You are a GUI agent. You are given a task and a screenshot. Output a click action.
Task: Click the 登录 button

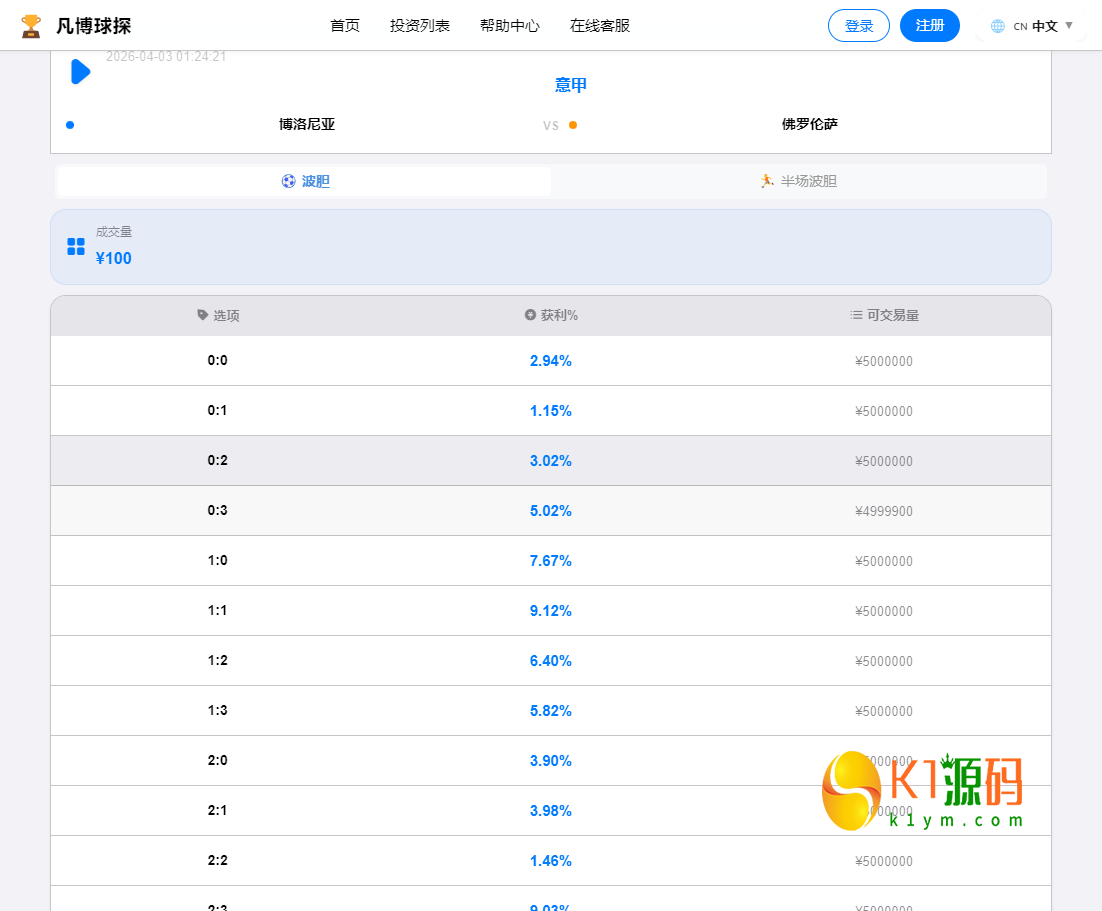tap(858, 26)
